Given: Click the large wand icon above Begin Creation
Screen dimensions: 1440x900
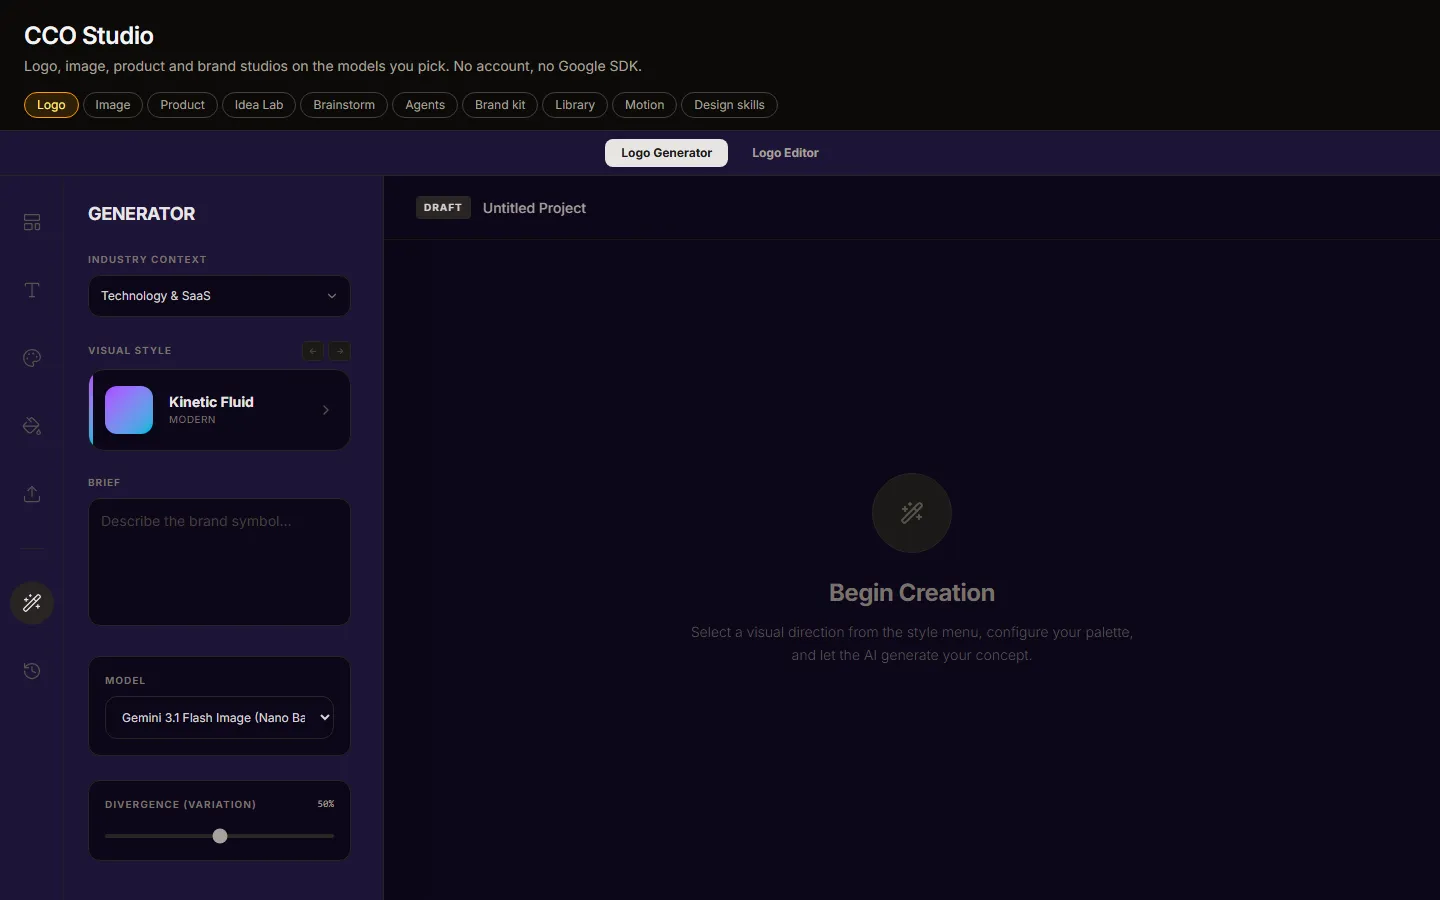Looking at the screenshot, I should pyautogui.click(x=912, y=513).
